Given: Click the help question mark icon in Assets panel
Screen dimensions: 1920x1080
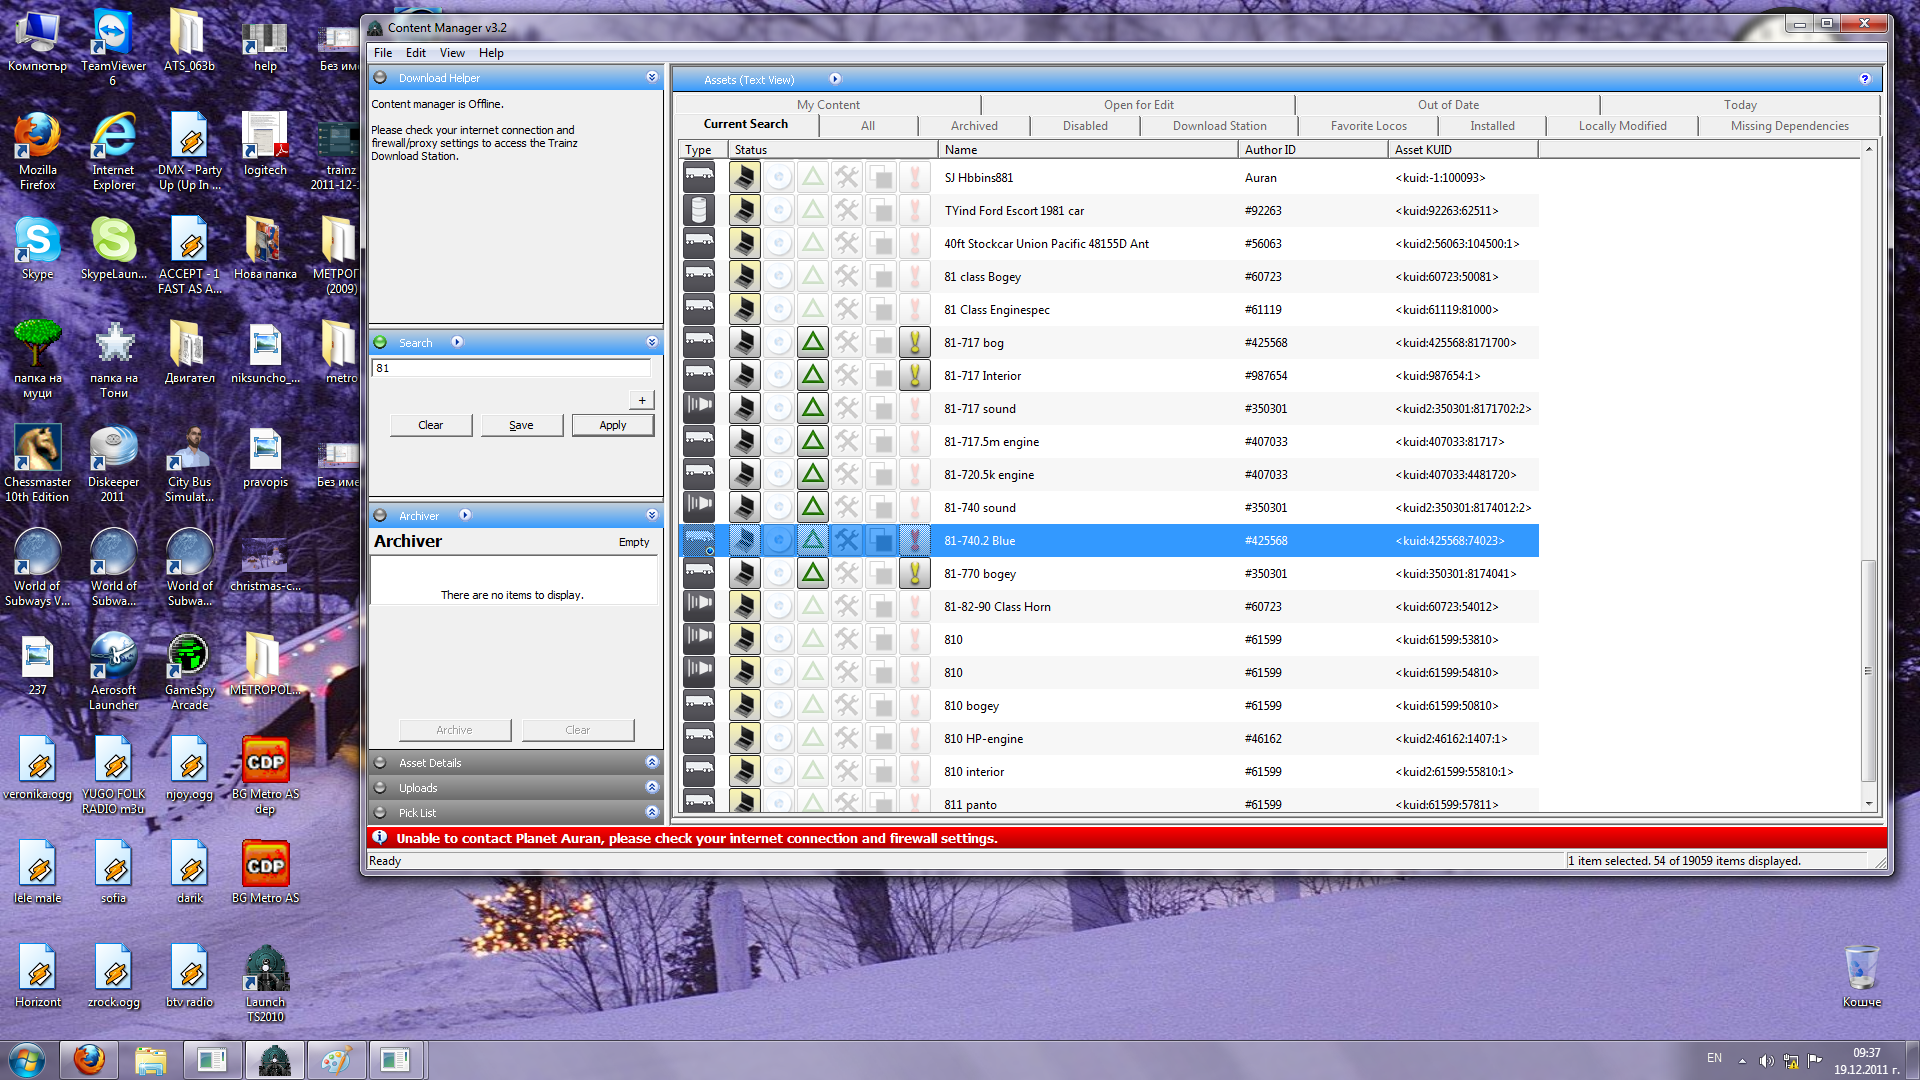Looking at the screenshot, I should point(1864,79).
